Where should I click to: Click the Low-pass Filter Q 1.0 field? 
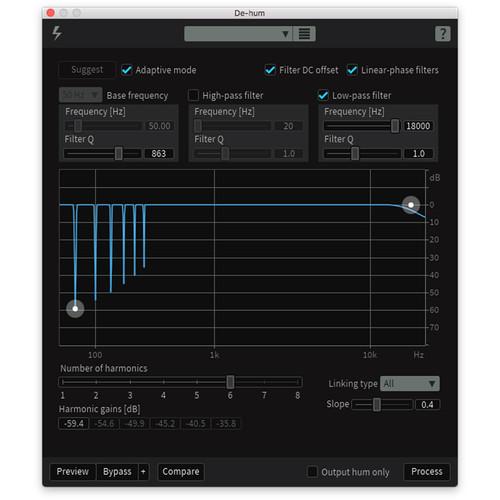[x=418, y=154]
